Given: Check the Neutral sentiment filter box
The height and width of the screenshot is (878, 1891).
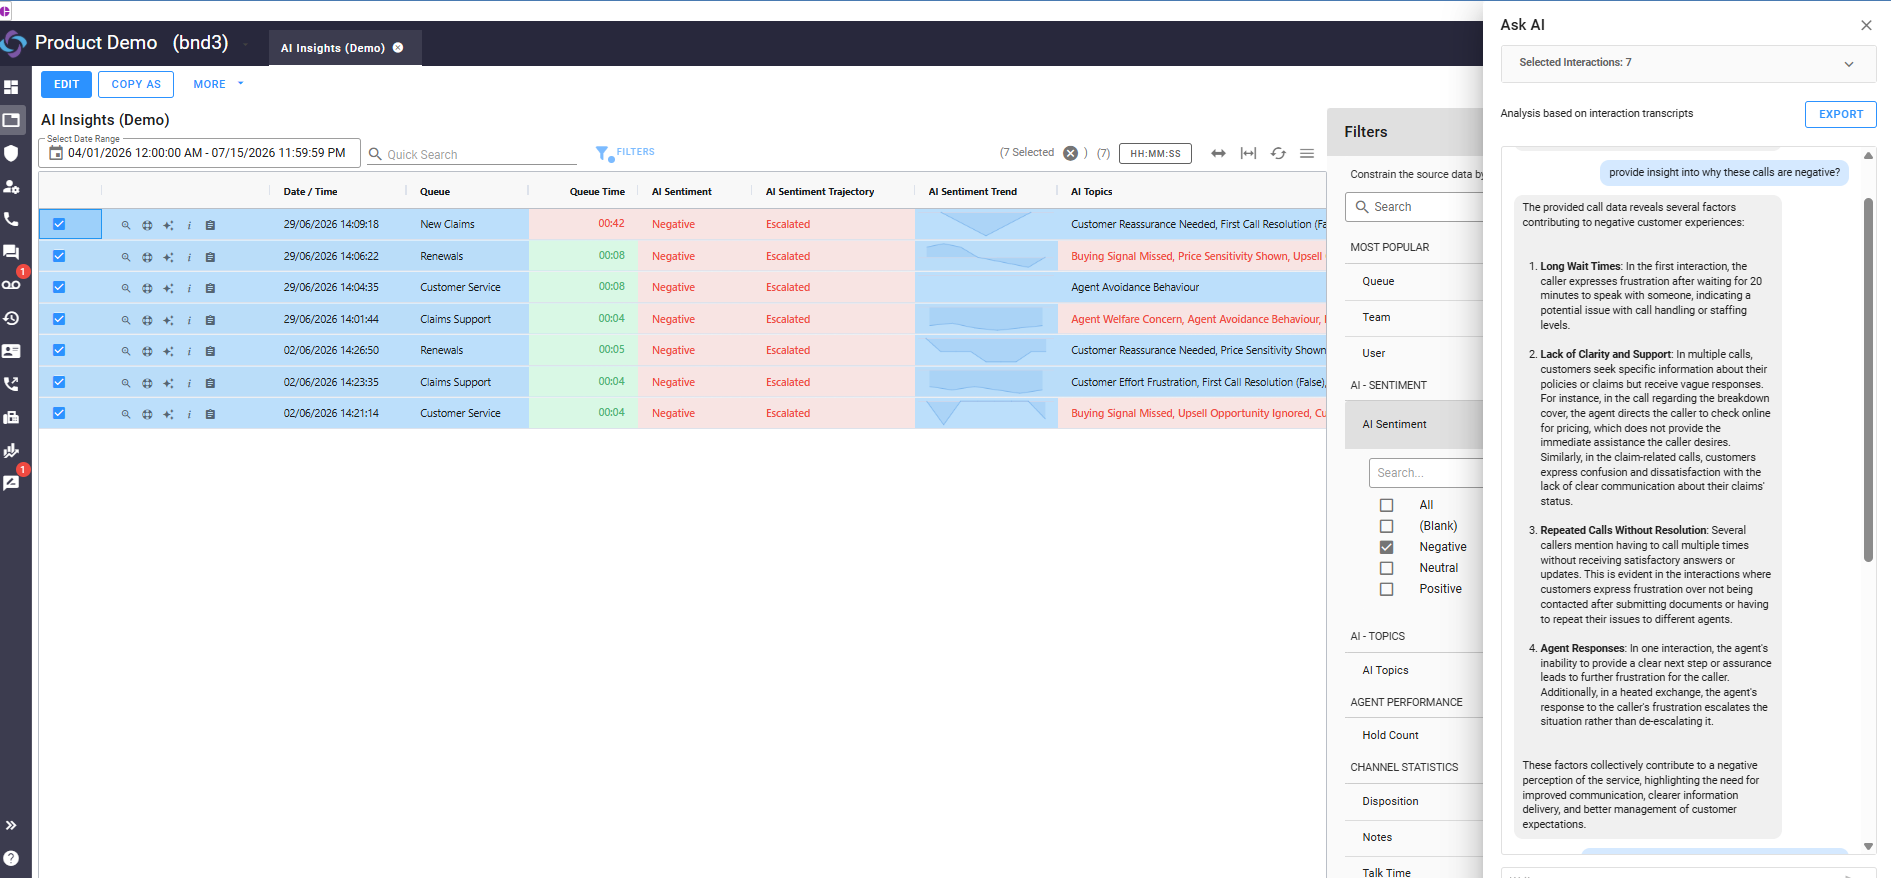Looking at the screenshot, I should pos(1386,568).
